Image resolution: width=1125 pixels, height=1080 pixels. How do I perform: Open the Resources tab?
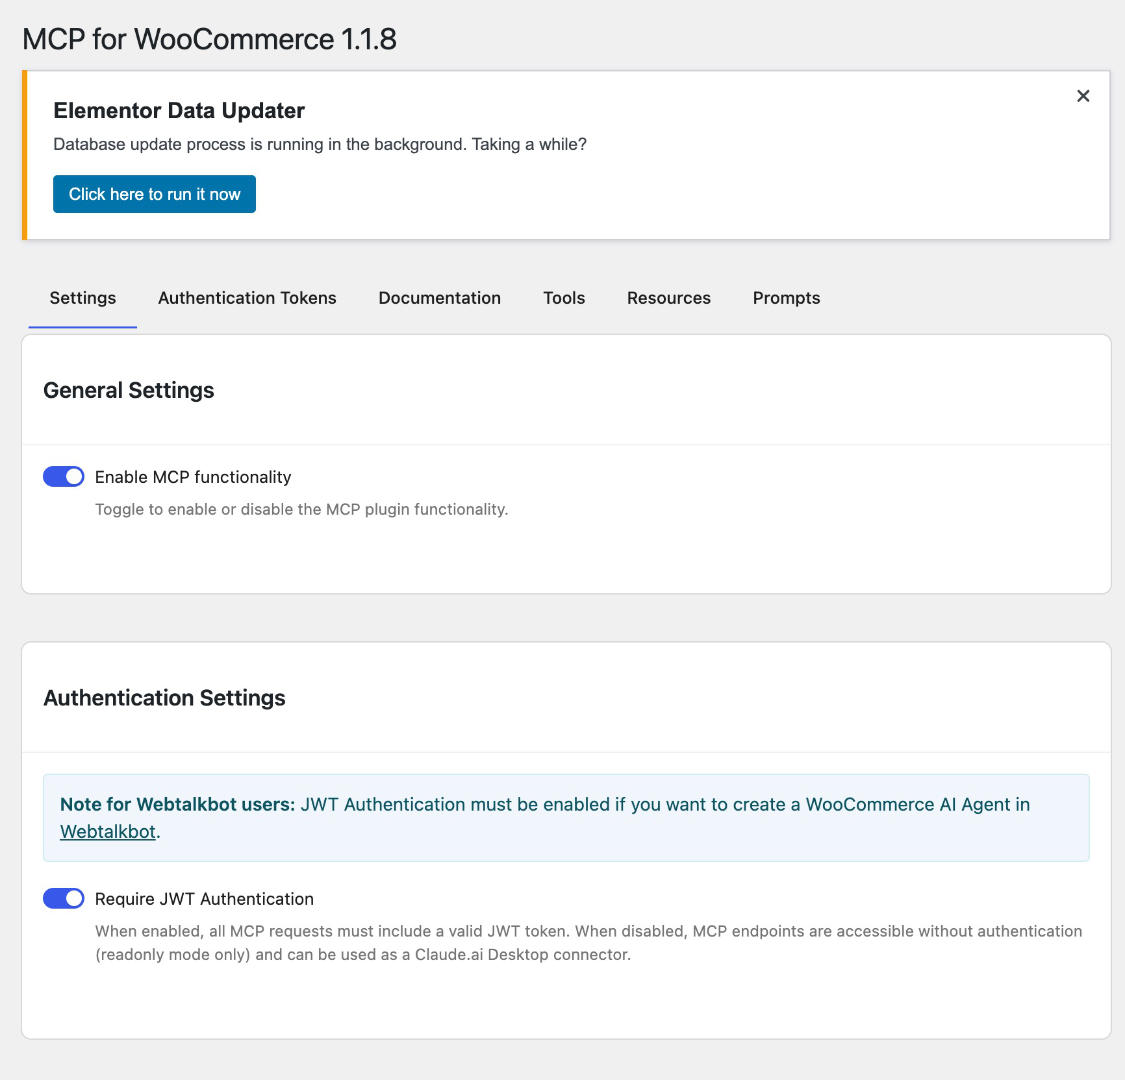click(669, 298)
